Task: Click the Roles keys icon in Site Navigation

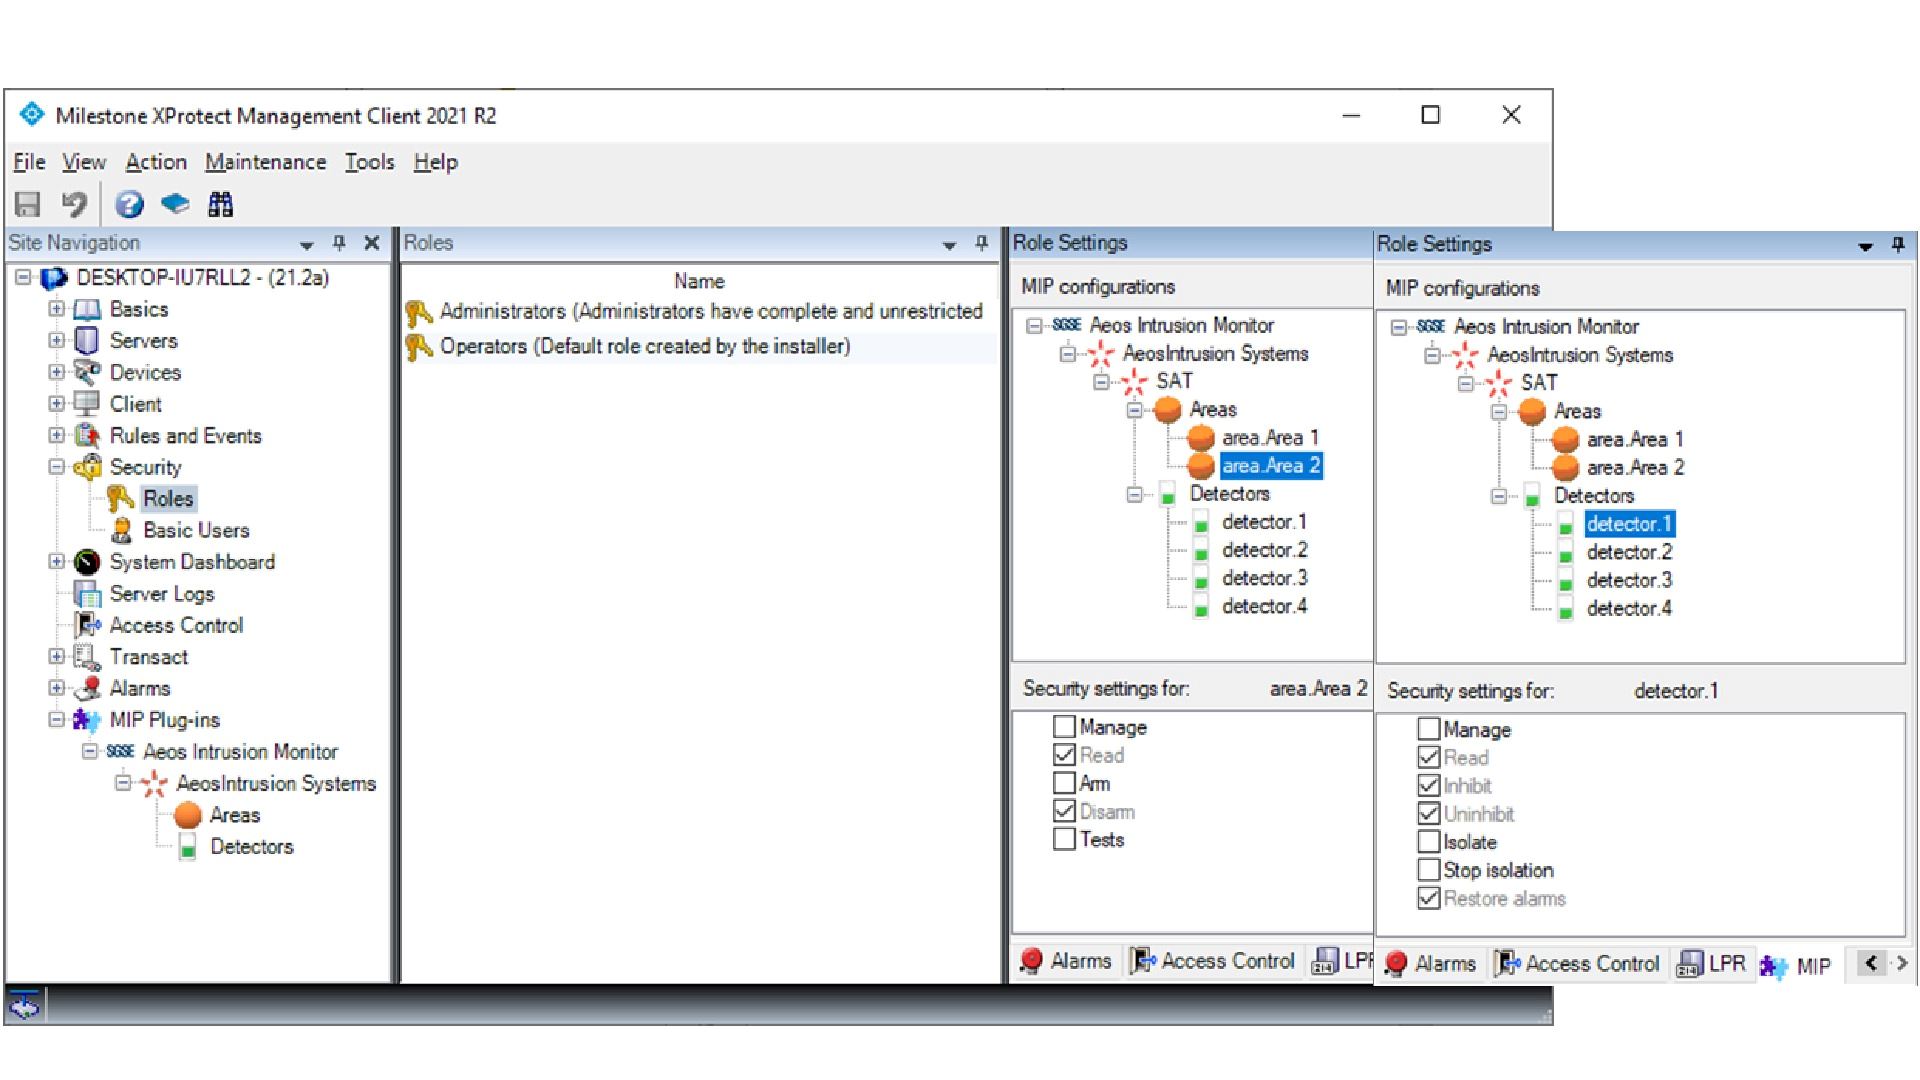Action: [x=121, y=498]
